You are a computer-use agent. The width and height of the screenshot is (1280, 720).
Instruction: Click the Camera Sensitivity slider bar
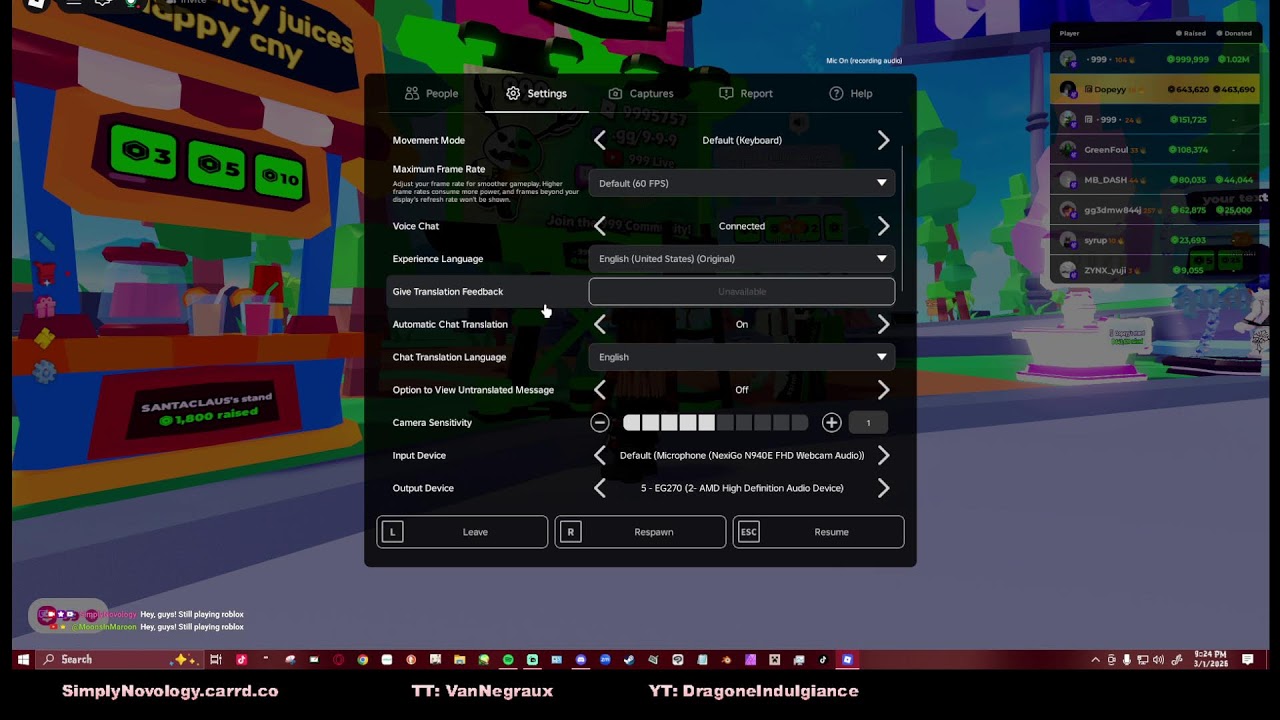click(715, 423)
